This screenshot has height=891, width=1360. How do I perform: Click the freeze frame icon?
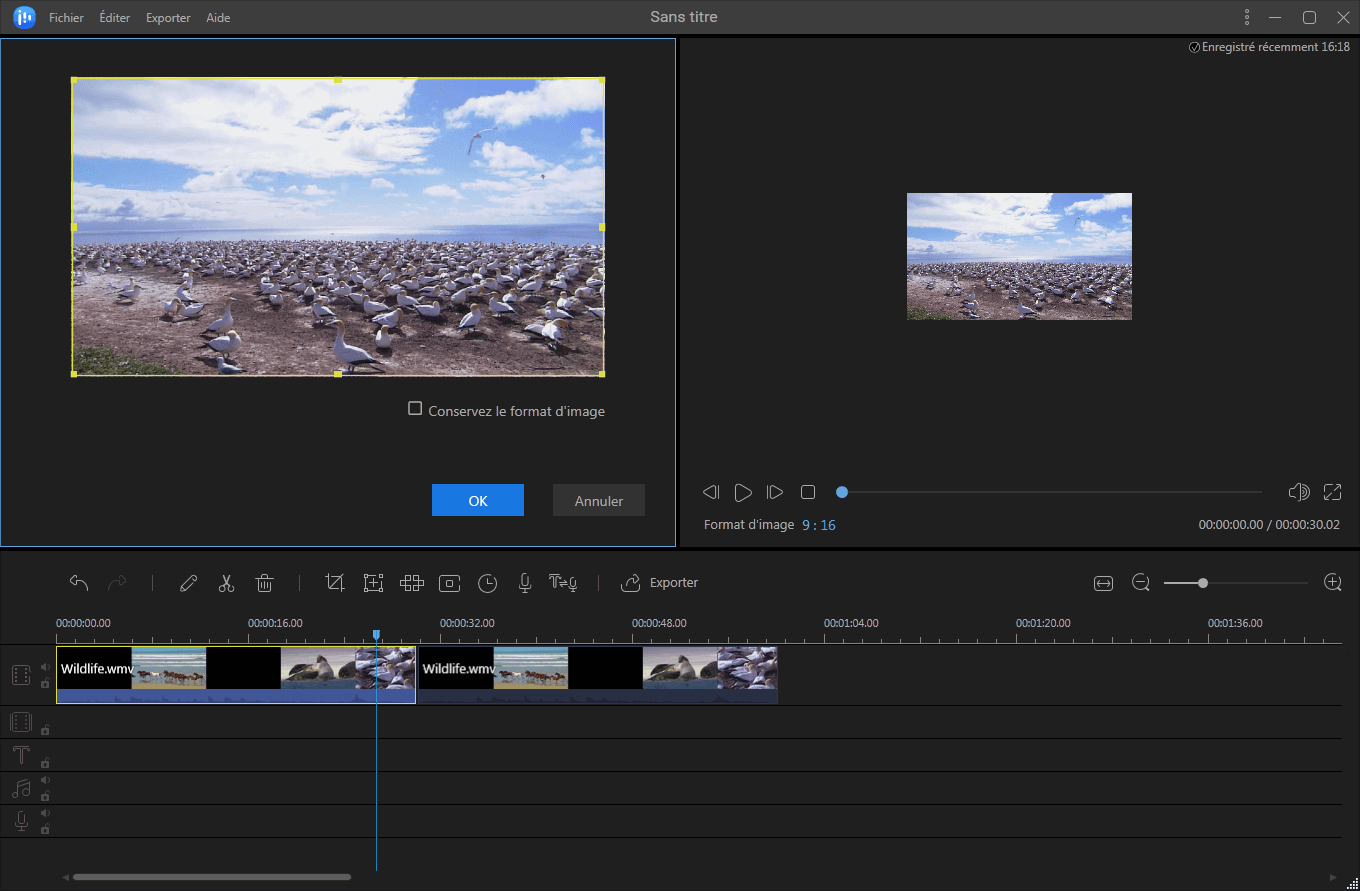[450, 583]
